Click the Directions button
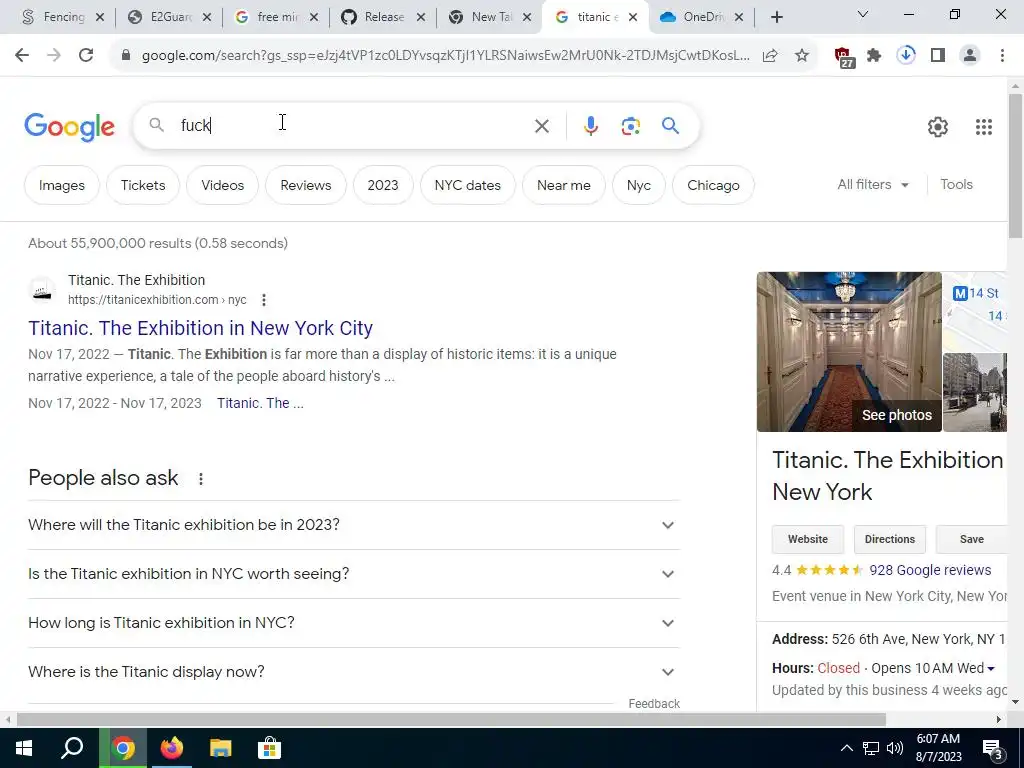Image resolution: width=1024 pixels, height=768 pixels. [x=889, y=539]
